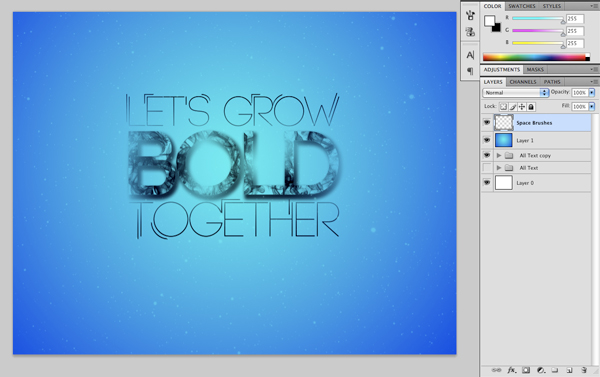
Task: Click folder icon of All Text copy group
Action: (x=509, y=155)
